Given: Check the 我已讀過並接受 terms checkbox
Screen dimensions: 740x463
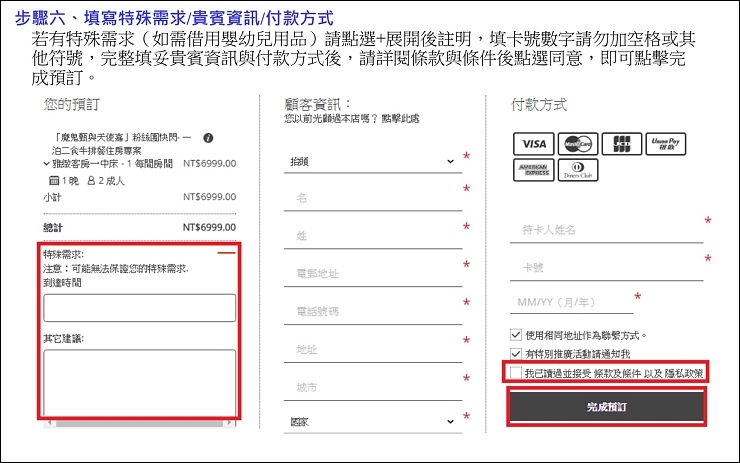Looking at the screenshot, I should click(x=516, y=373).
